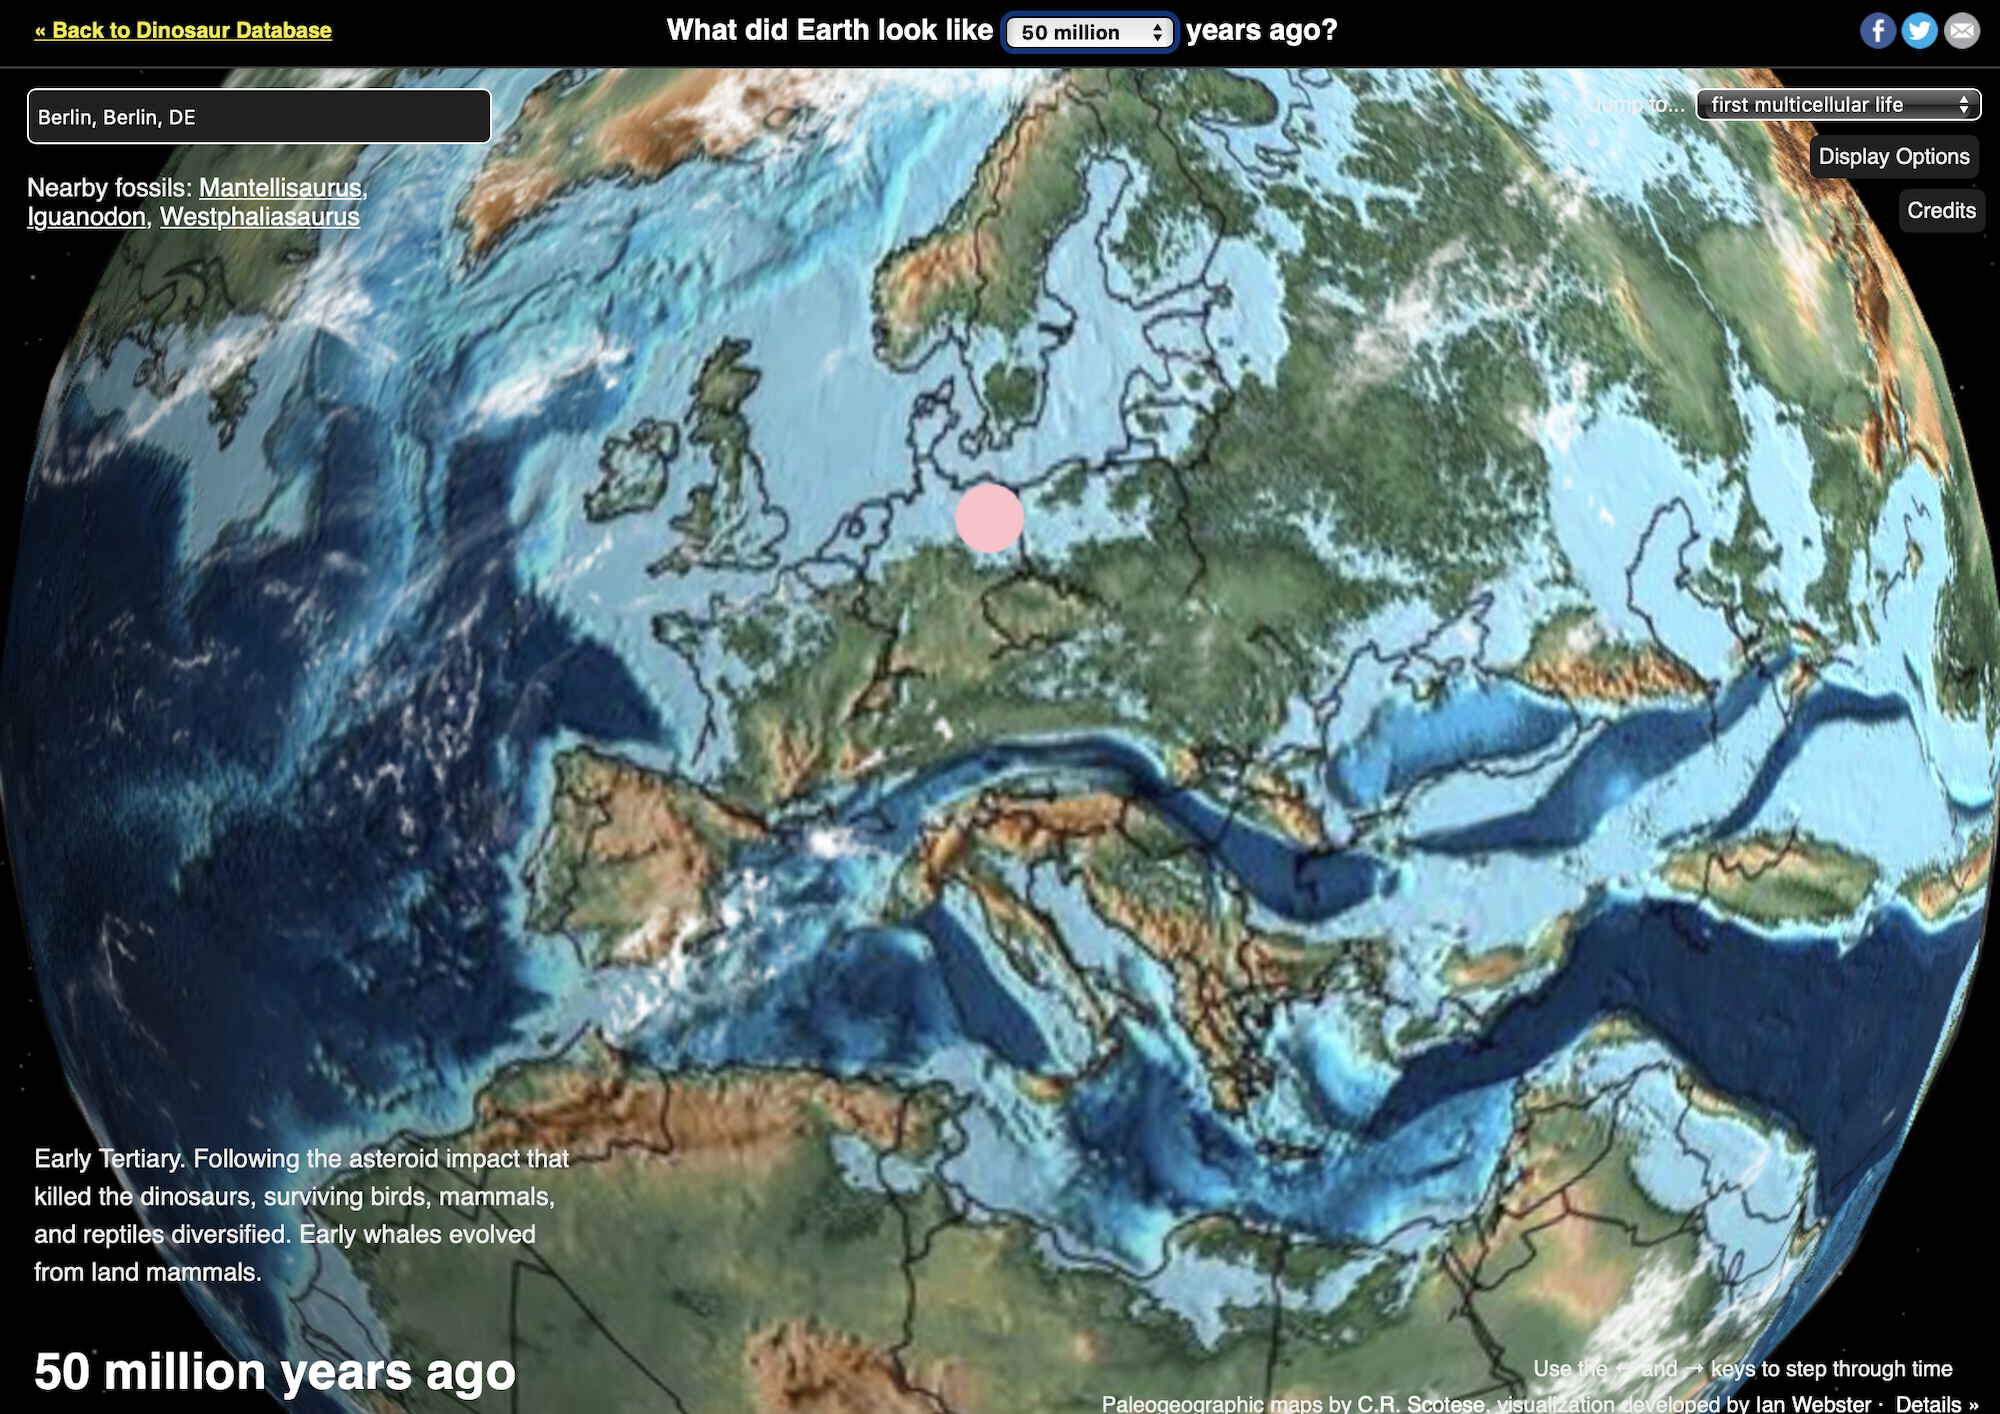Click the pink Berlin location marker

click(x=989, y=518)
